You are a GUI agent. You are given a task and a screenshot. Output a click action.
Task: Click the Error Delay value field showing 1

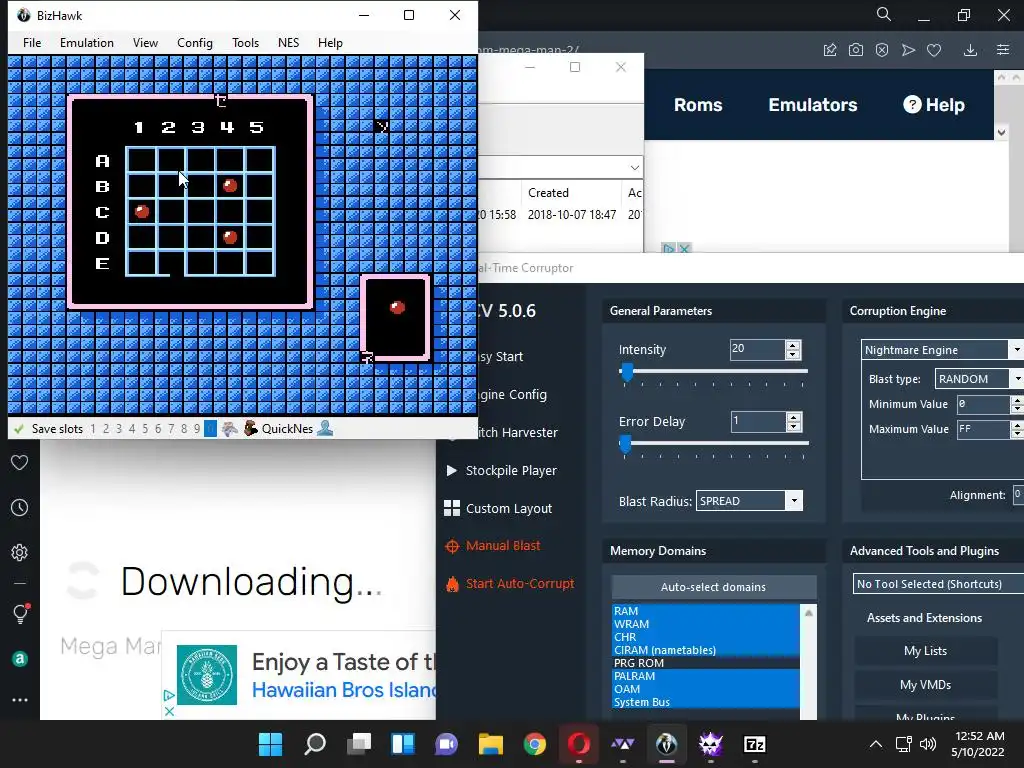click(758, 421)
